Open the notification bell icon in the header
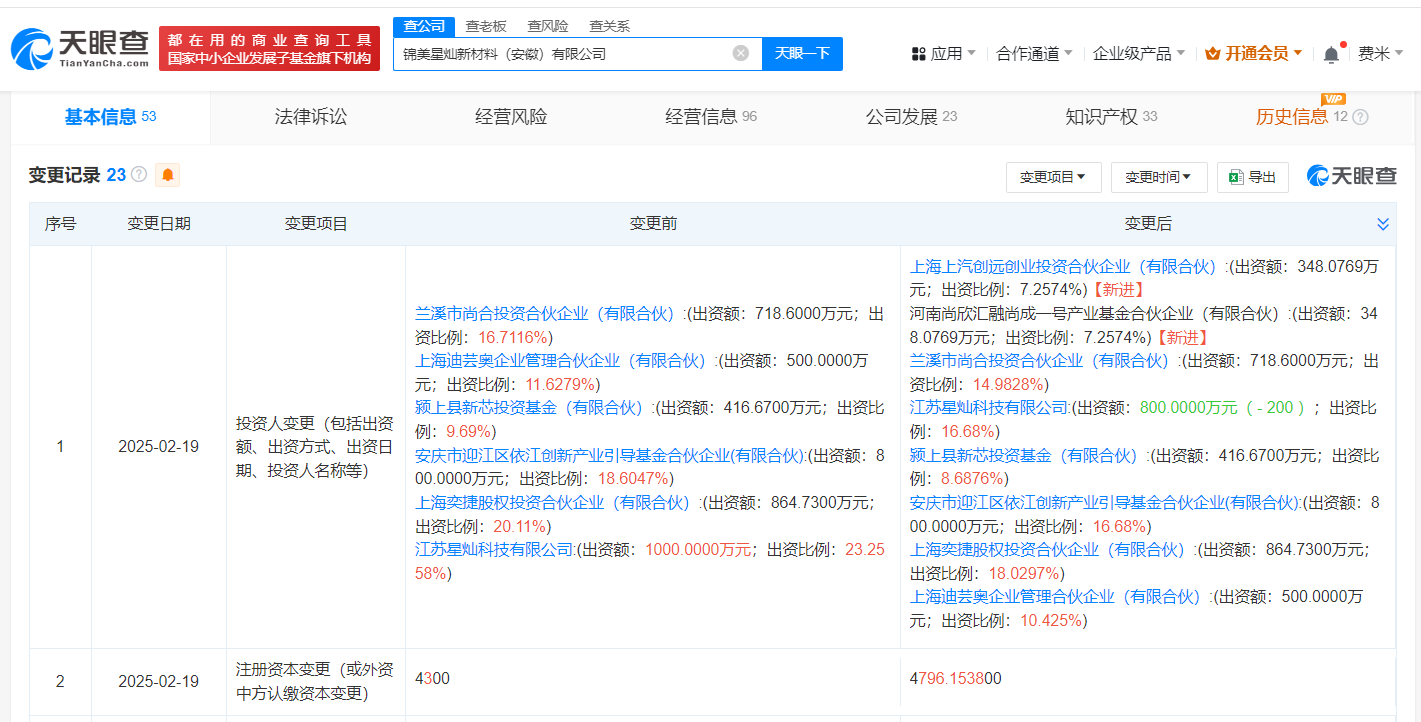This screenshot has height=722, width=1421. pyautogui.click(x=1331, y=54)
